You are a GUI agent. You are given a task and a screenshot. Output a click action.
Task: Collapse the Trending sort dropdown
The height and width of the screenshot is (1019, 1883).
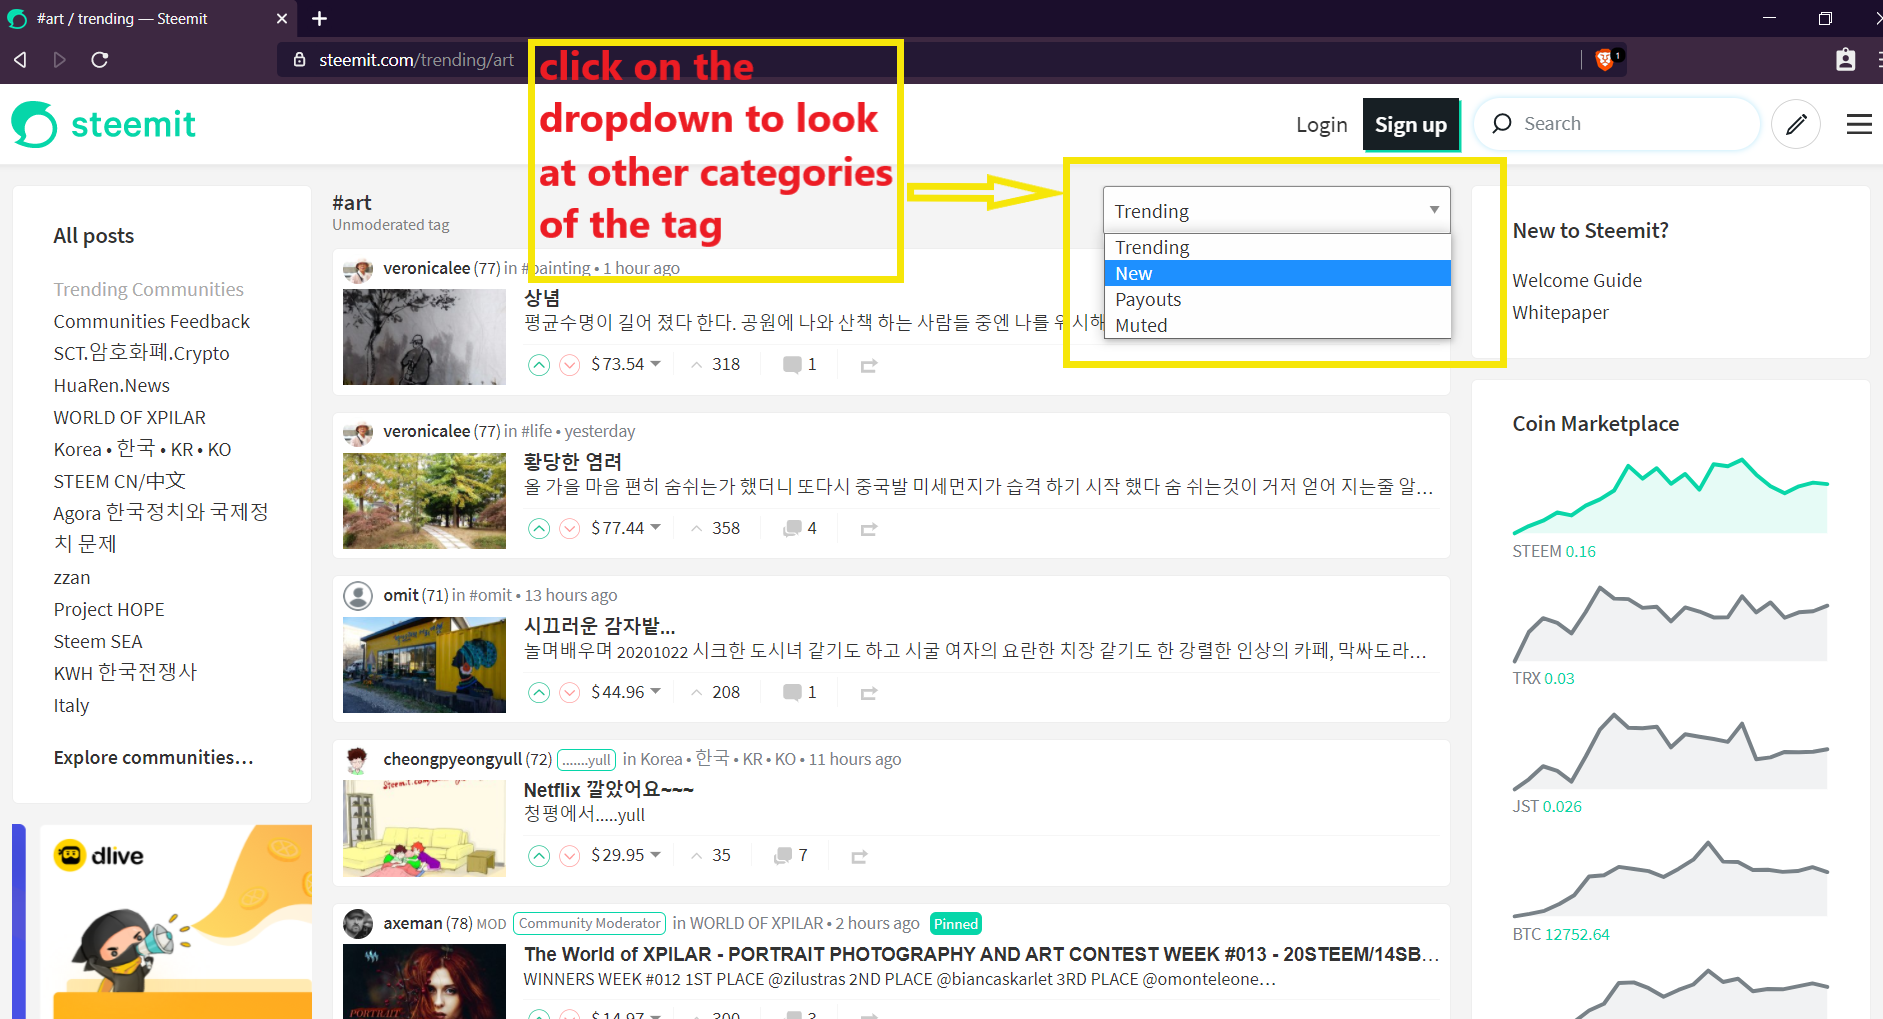[x=1276, y=211]
